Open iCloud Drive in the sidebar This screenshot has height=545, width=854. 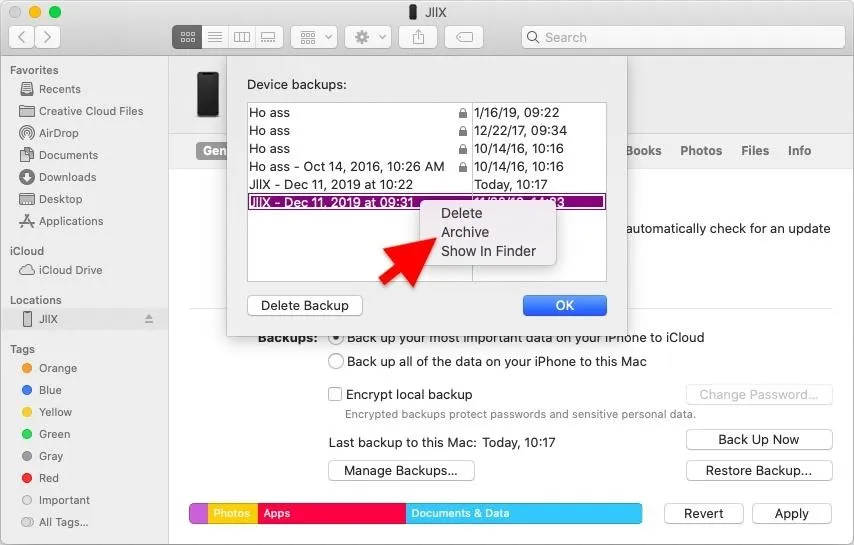tap(61, 270)
